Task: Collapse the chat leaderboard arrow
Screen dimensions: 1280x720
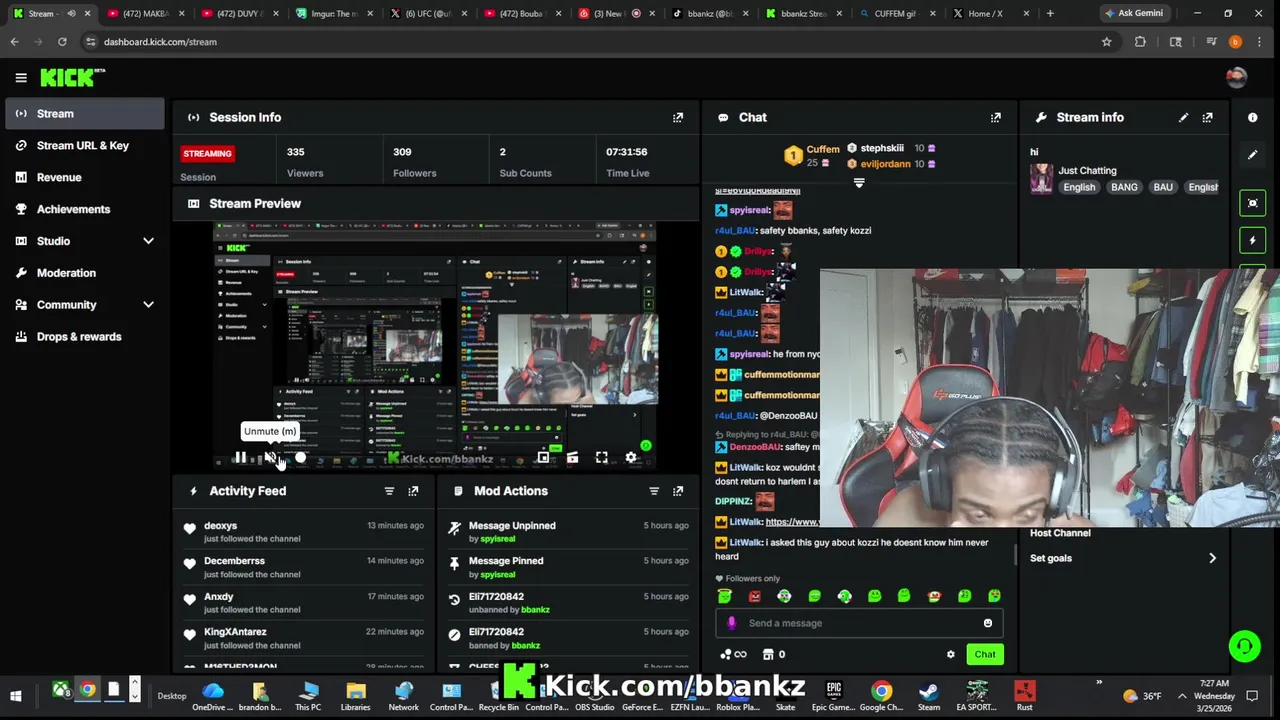Action: (x=858, y=183)
